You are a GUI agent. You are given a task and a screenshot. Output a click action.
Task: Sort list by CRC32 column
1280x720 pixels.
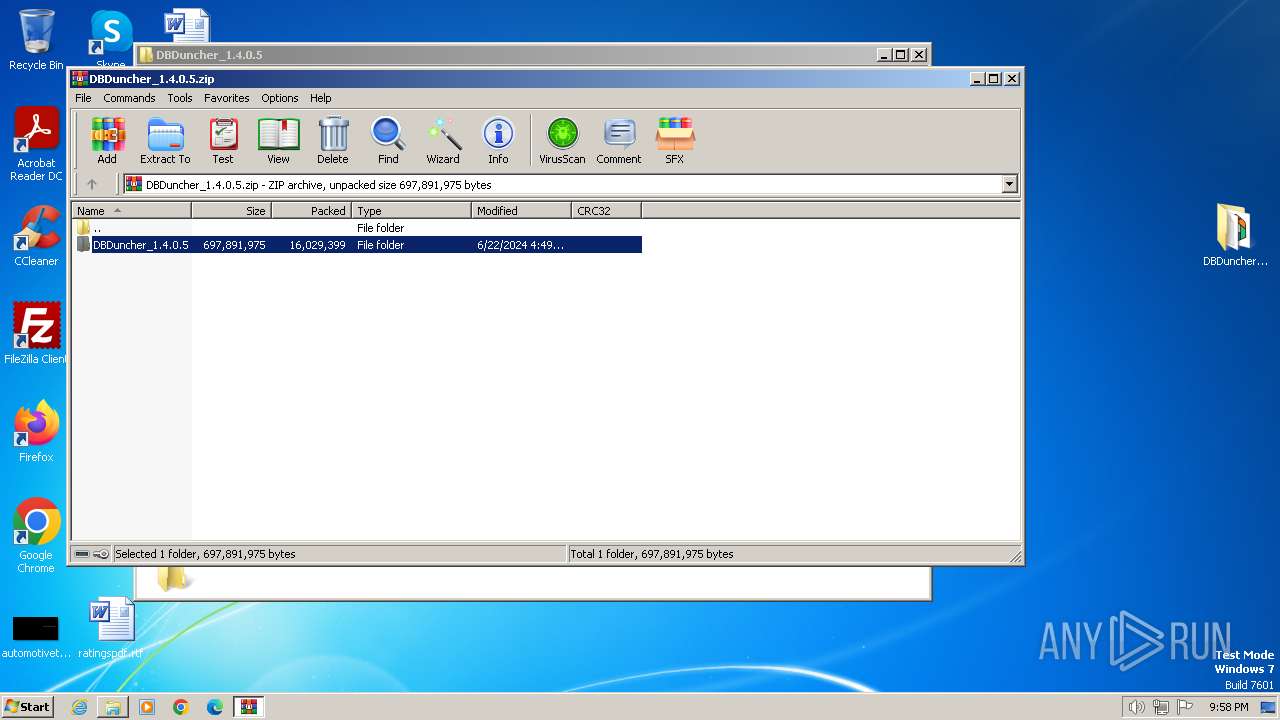pos(606,211)
